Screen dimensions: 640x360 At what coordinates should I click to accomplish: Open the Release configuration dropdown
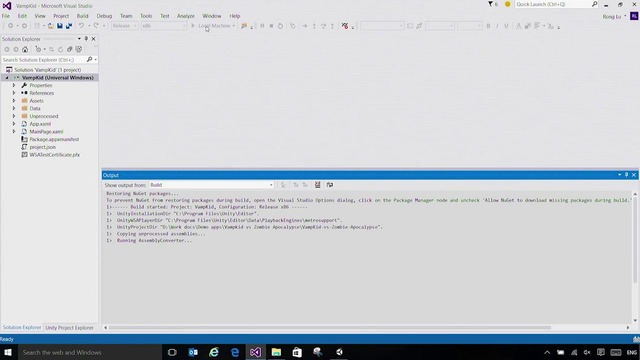coord(124,26)
